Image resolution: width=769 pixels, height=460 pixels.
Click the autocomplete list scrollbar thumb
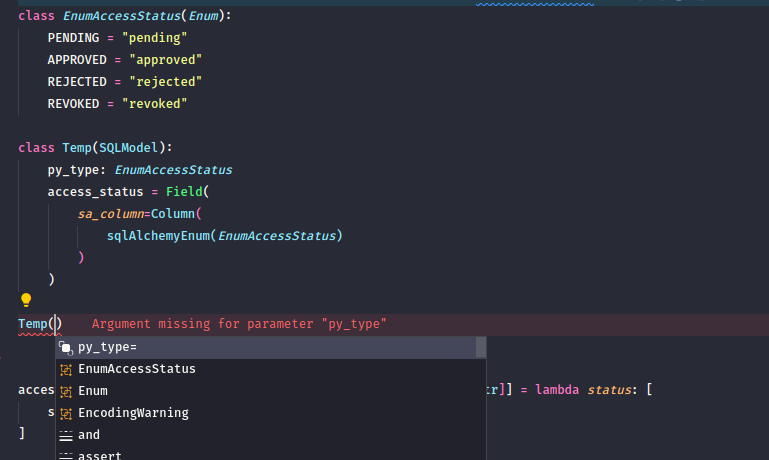pos(481,347)
